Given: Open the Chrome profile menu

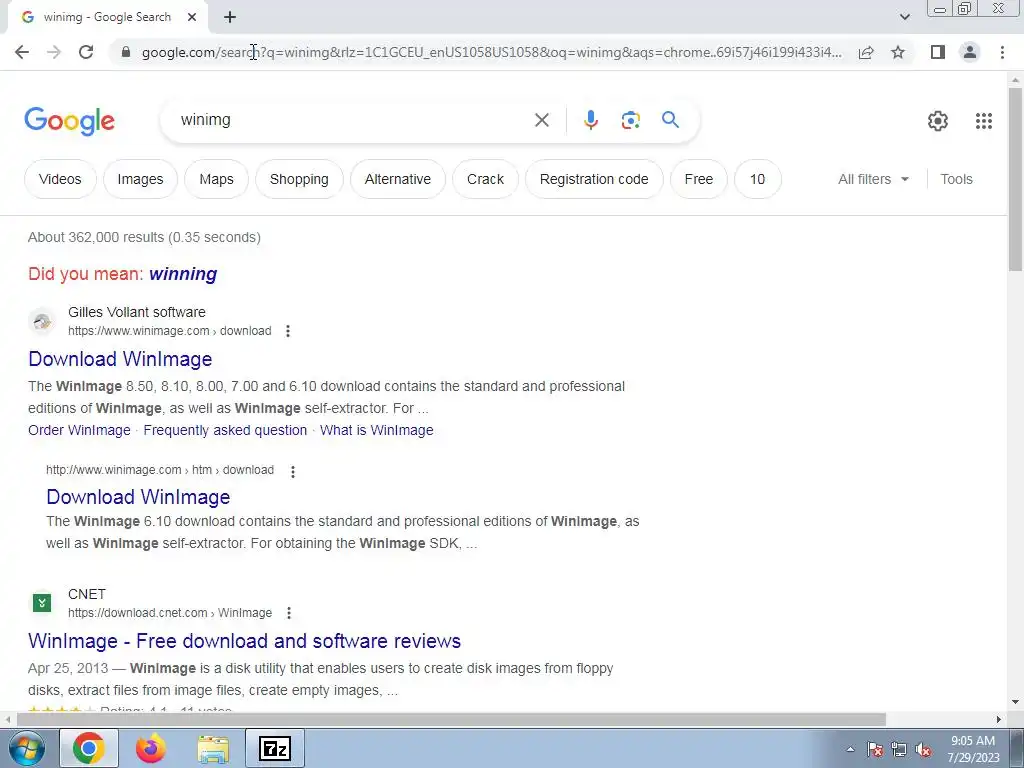Looking at the screenshot, I should coord(970,52).
